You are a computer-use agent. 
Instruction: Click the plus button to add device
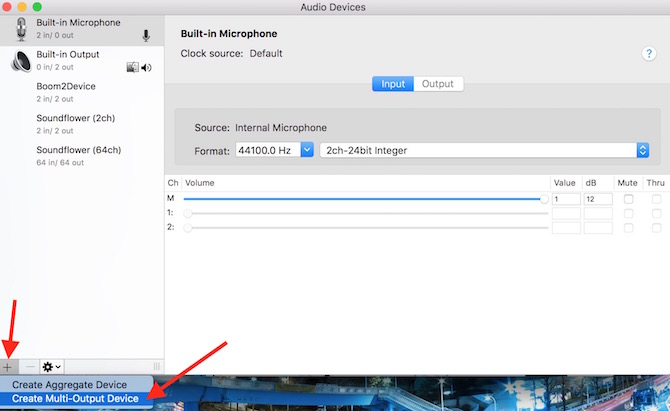[x=9, y=367]
